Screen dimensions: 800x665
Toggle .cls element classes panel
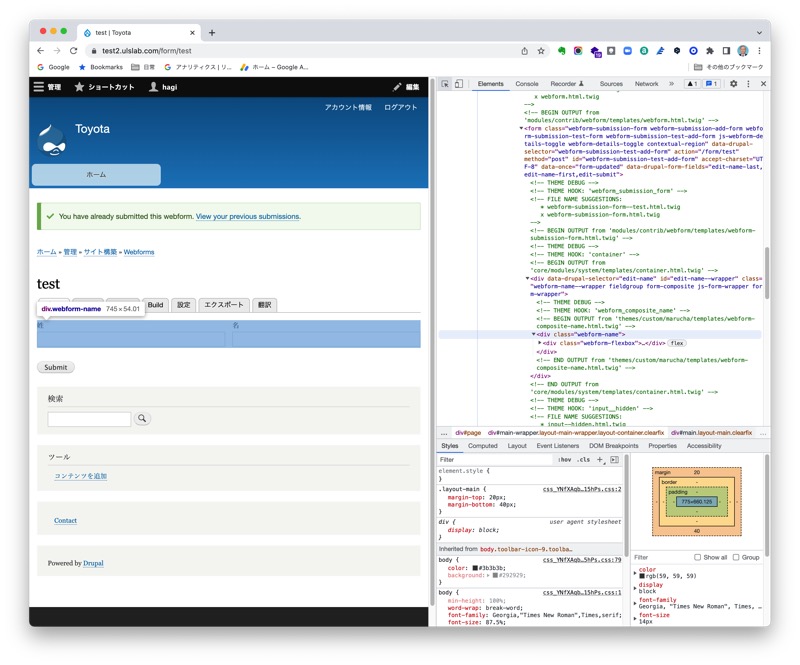click(584, 459)
